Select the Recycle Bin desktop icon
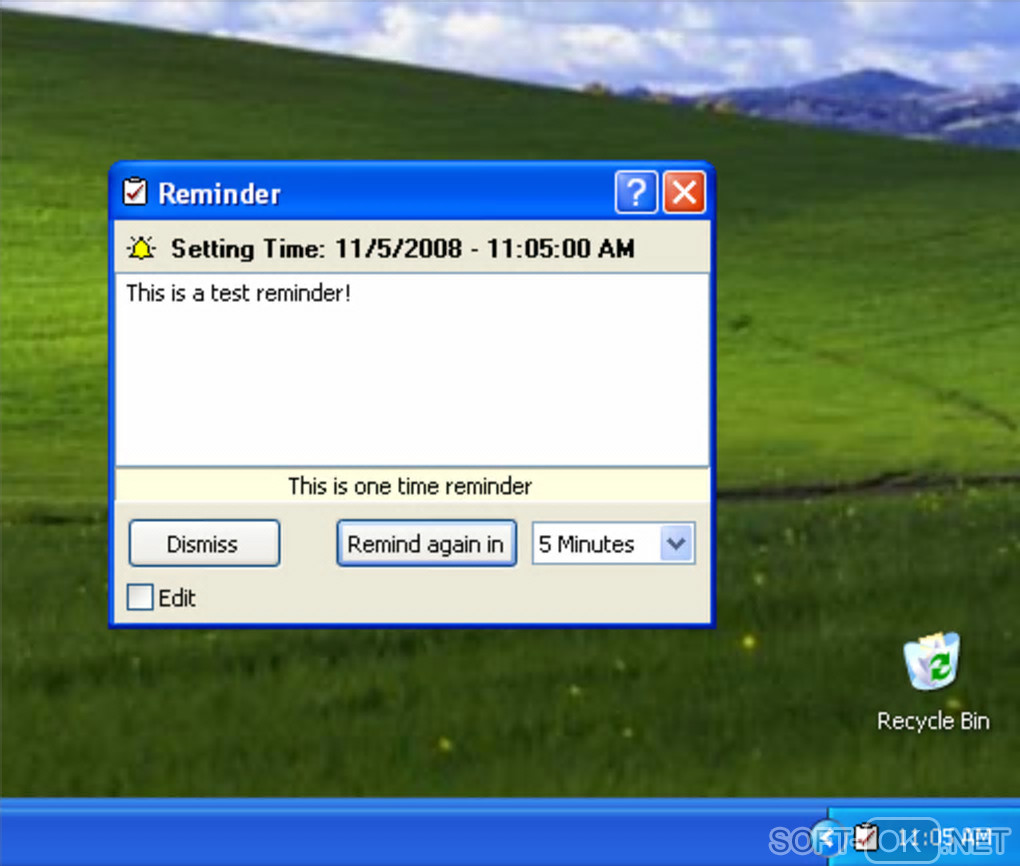This screenshot has height=866, width=1020. click(x=933, y=661)
